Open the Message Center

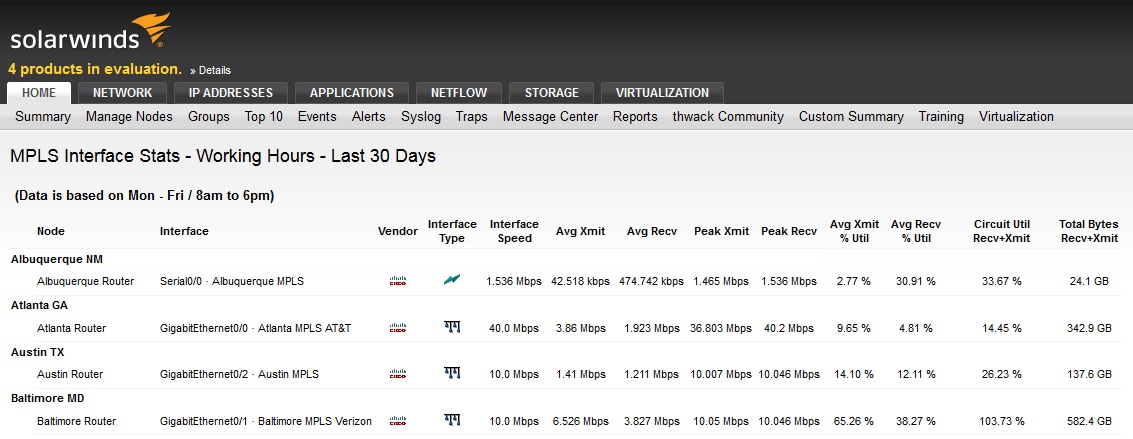551,116
